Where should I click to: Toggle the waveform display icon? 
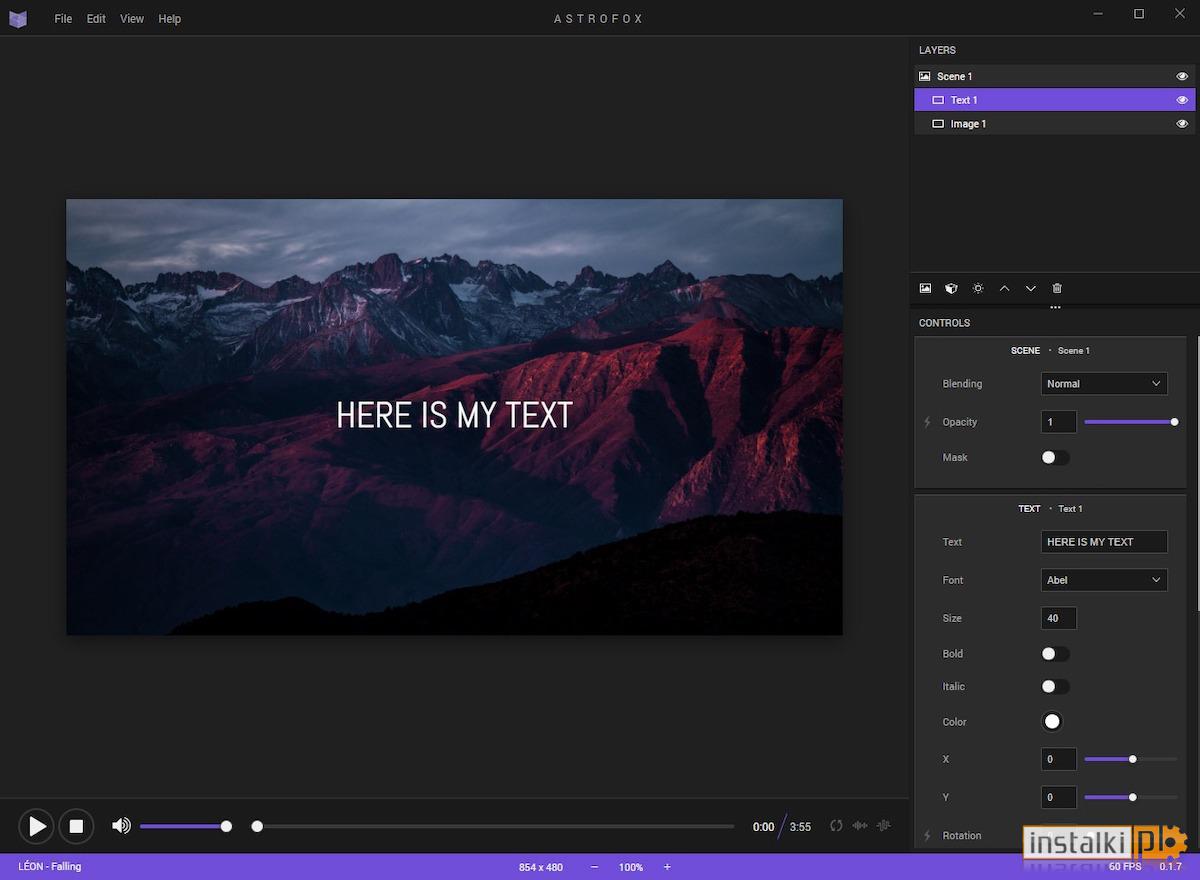coord(860,826)
